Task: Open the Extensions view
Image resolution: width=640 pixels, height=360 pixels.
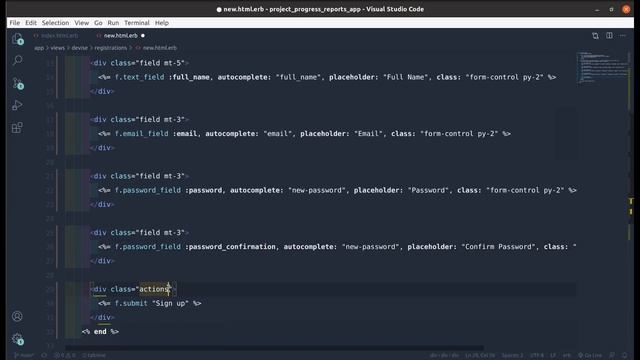Action: pyautogui.click(x=17, y=128)
